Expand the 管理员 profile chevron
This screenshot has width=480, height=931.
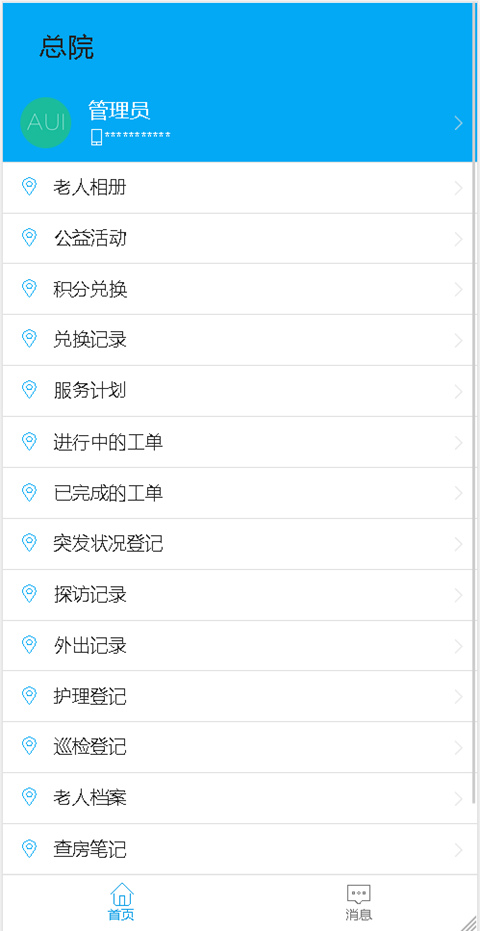coord(458,123)
